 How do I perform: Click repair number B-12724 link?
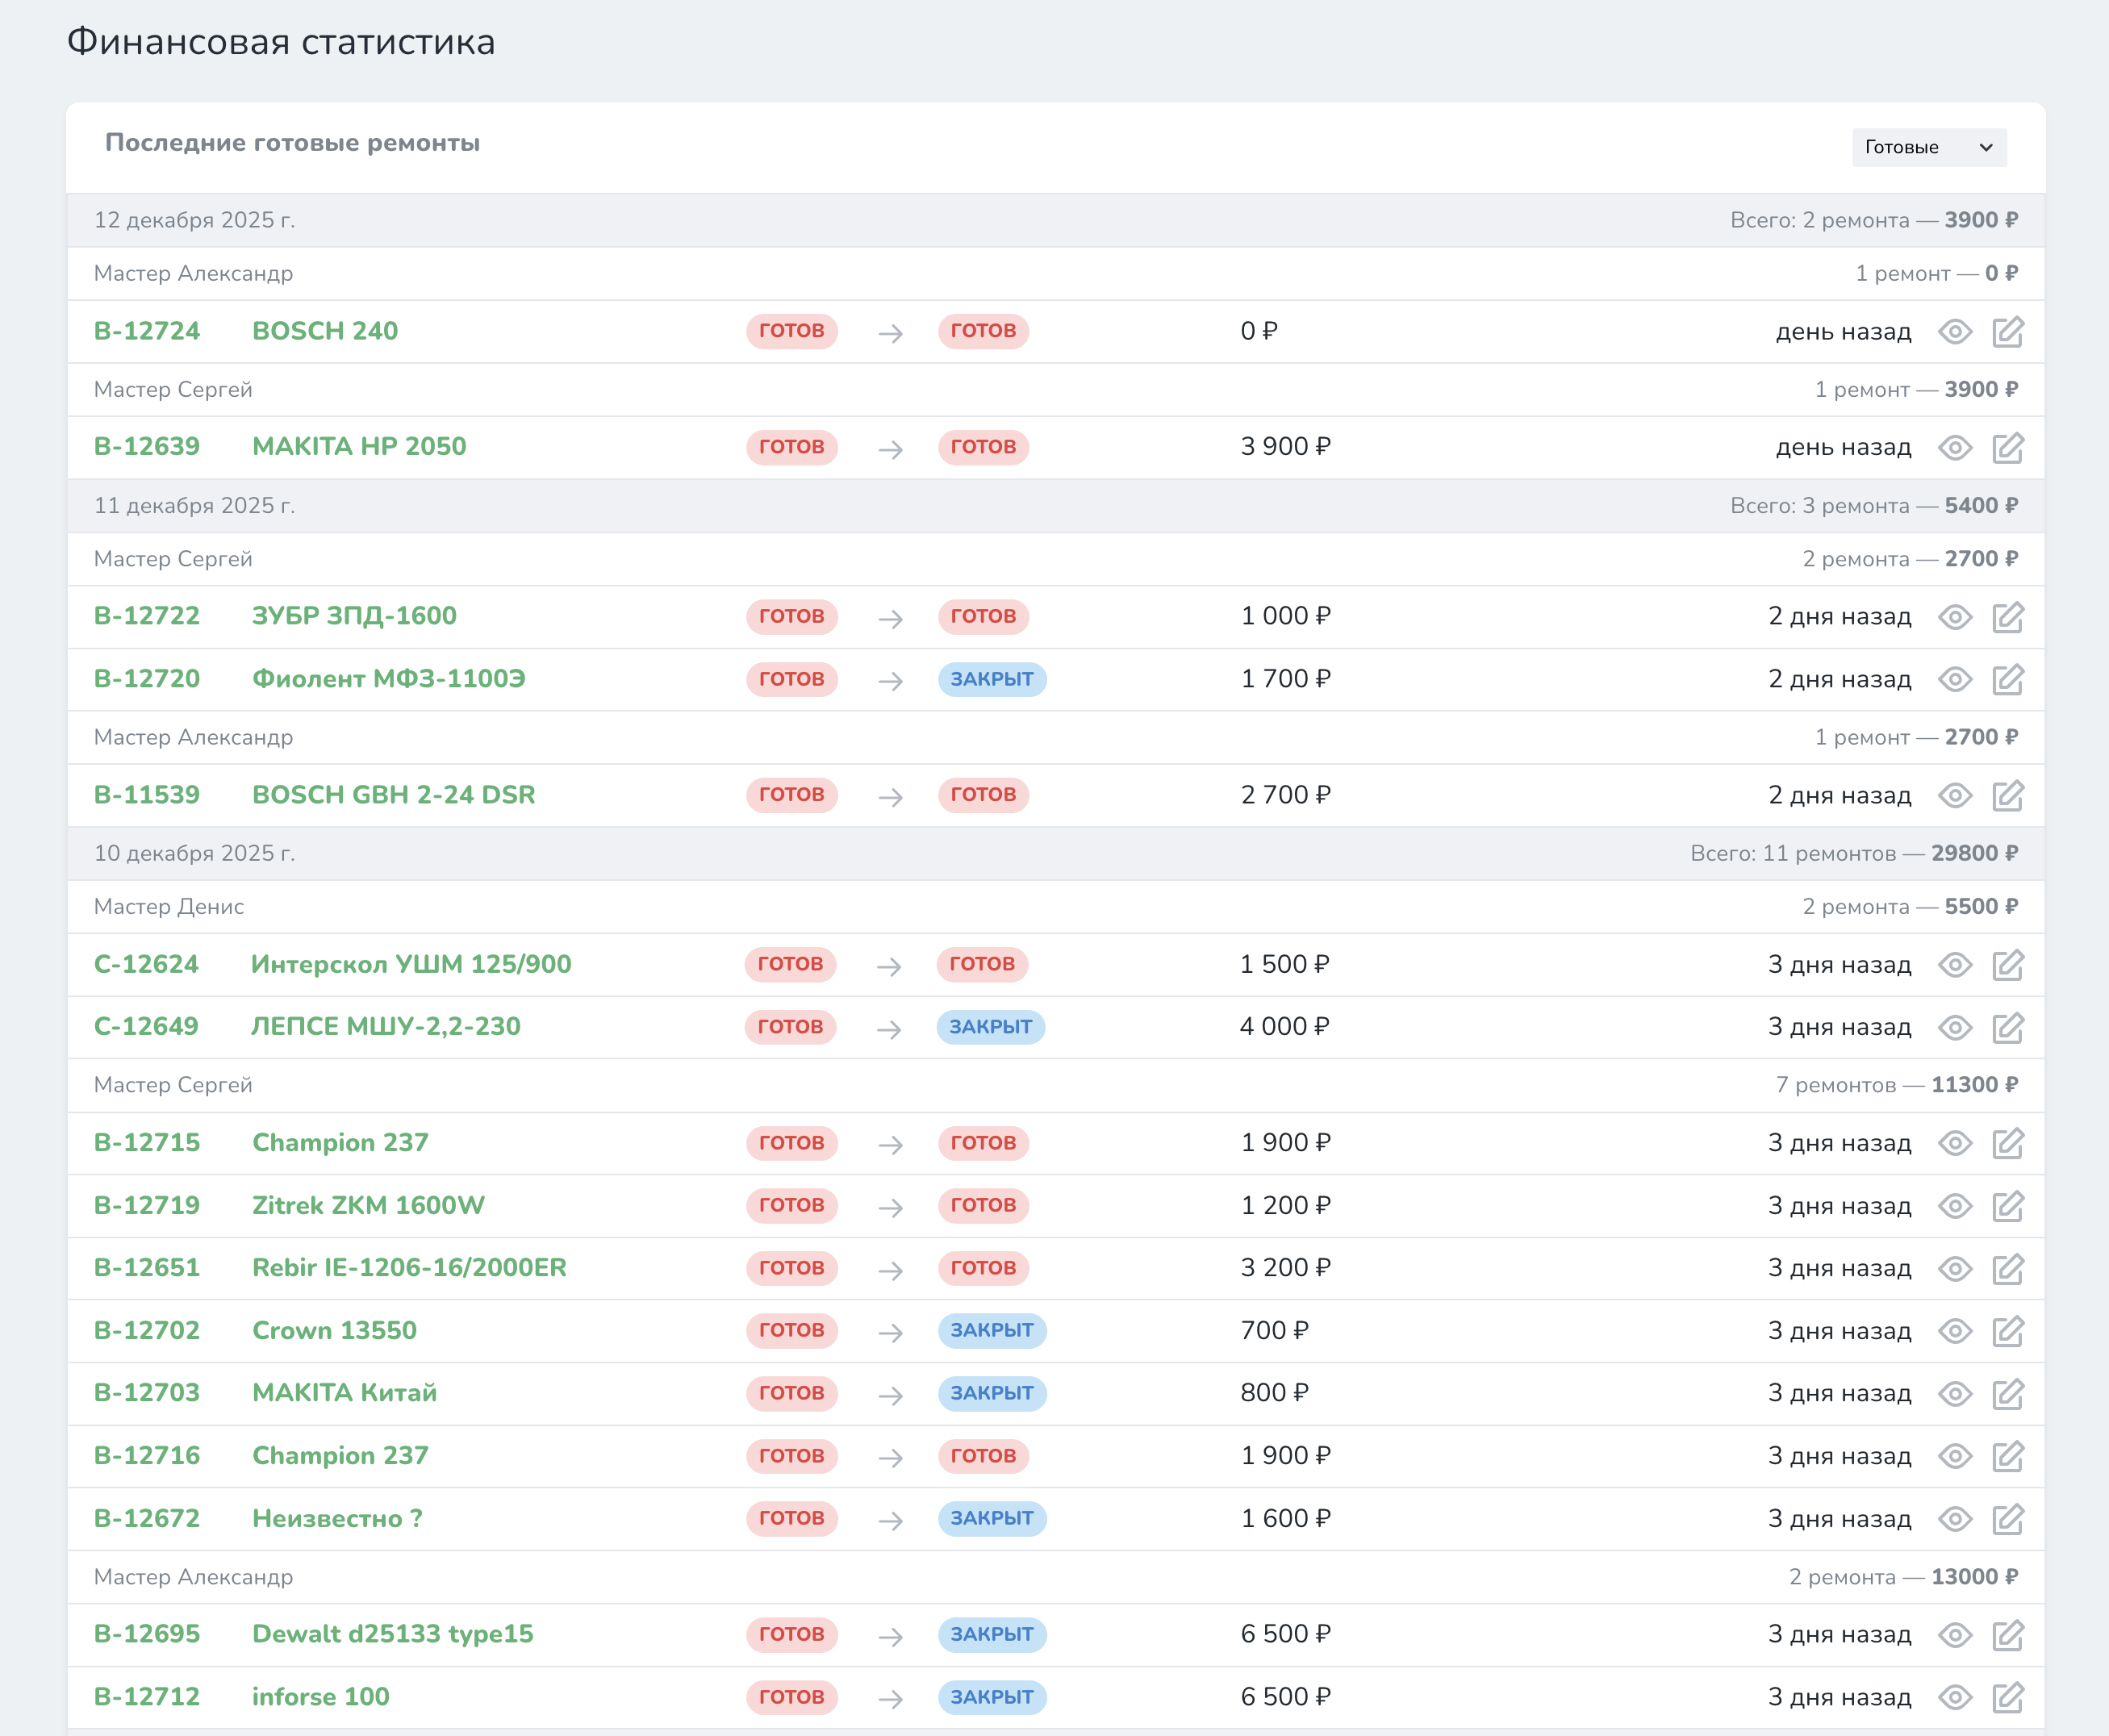[147, 331]
